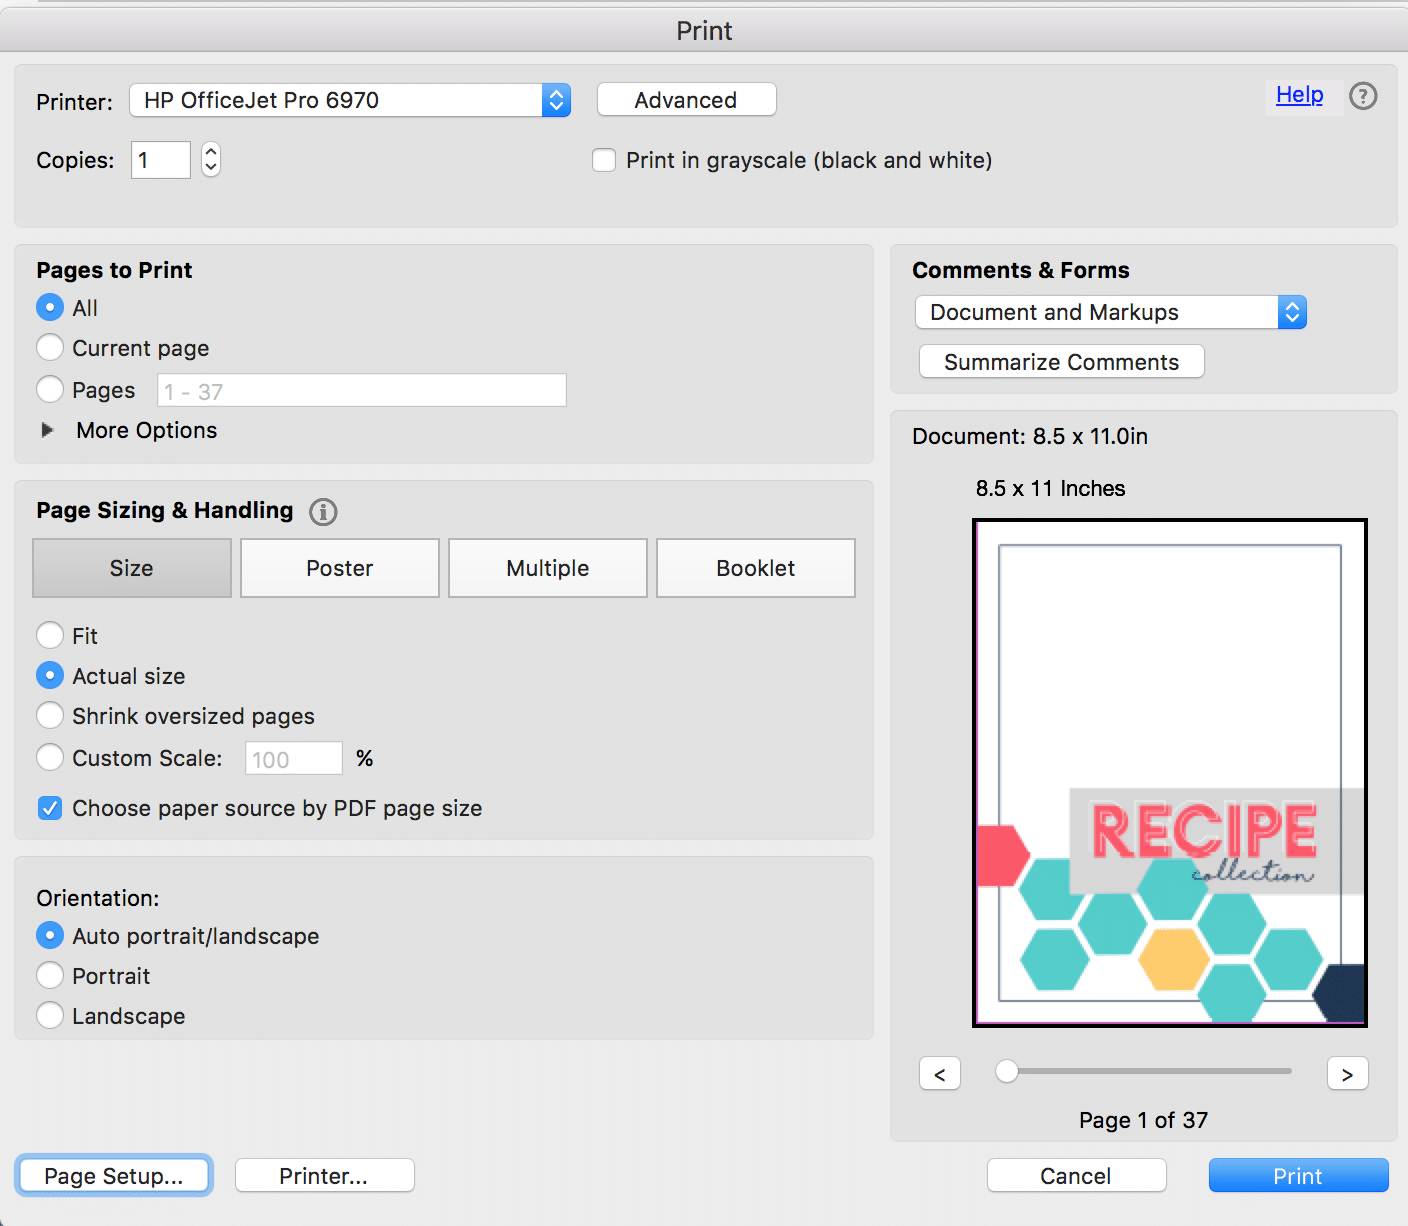Expand More Options disclosure triangle

(47, 430)
